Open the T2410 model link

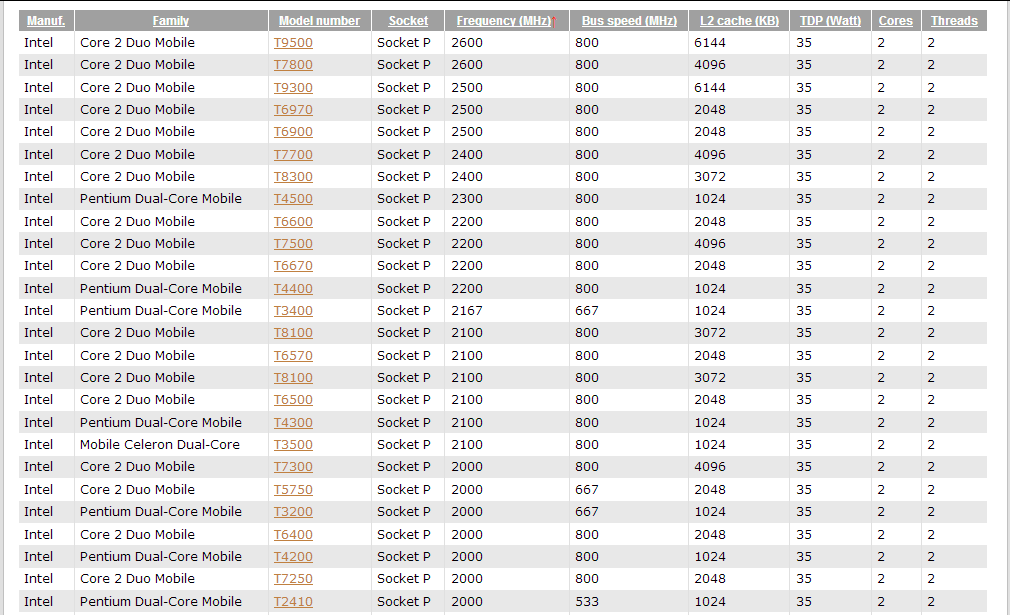(293, 601)
